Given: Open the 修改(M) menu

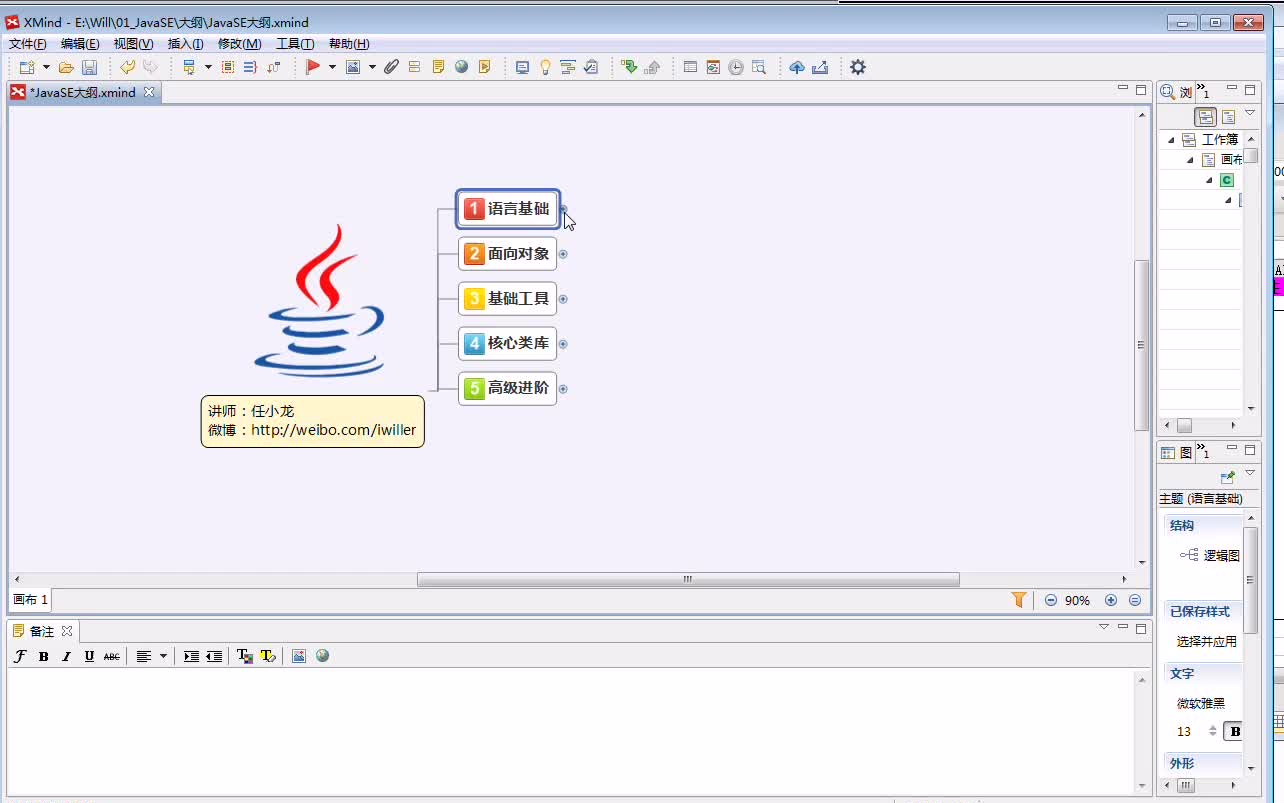Looking at the screenshot, I should (239, 44).
